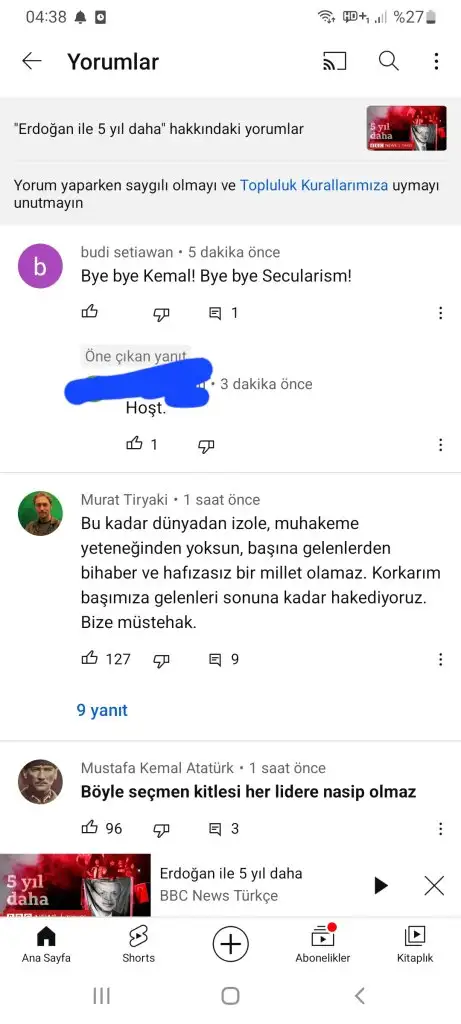Open options menu for Murat Tiryaki's comment
The image size is (461, 1024).
click(441, 659)
